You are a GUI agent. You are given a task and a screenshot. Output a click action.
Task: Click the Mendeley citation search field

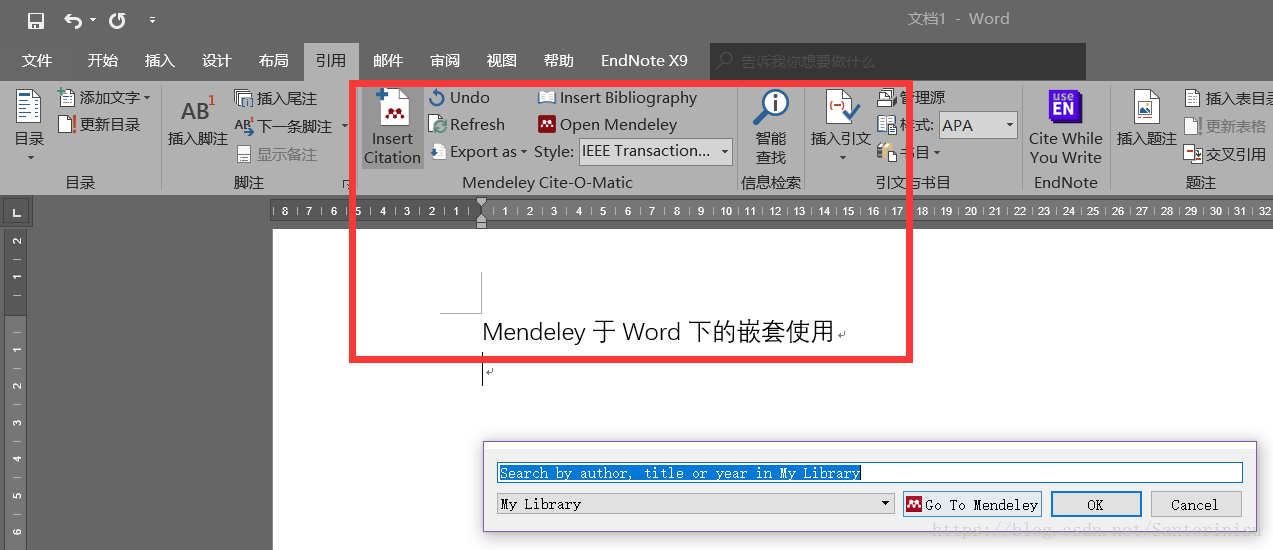870,472
